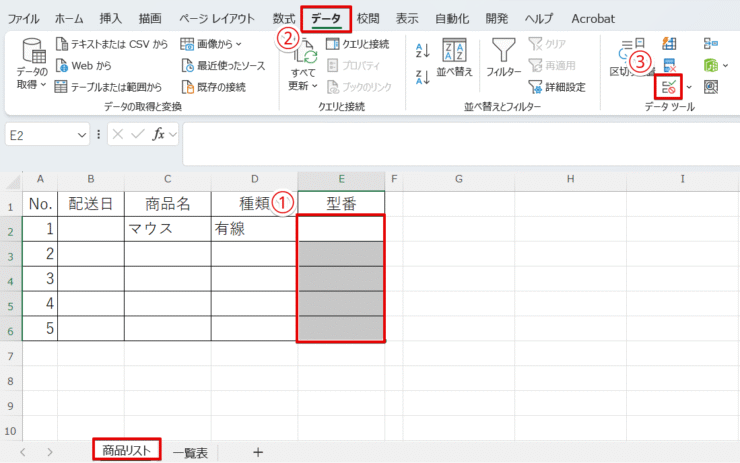Add a new sheet with plus

(x=258, y=452)
